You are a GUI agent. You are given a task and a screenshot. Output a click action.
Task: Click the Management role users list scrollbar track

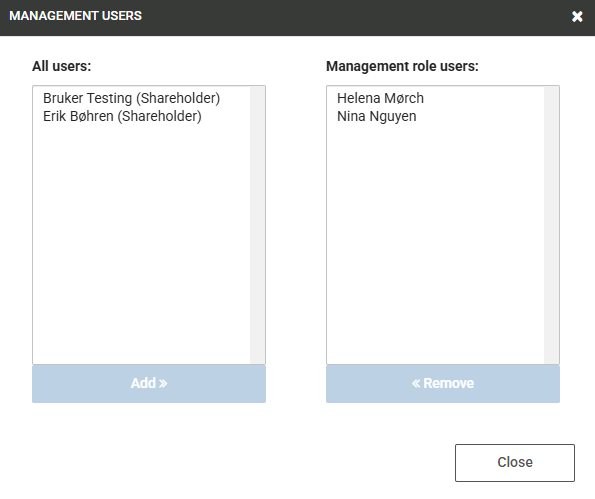[x=551, y=225]
